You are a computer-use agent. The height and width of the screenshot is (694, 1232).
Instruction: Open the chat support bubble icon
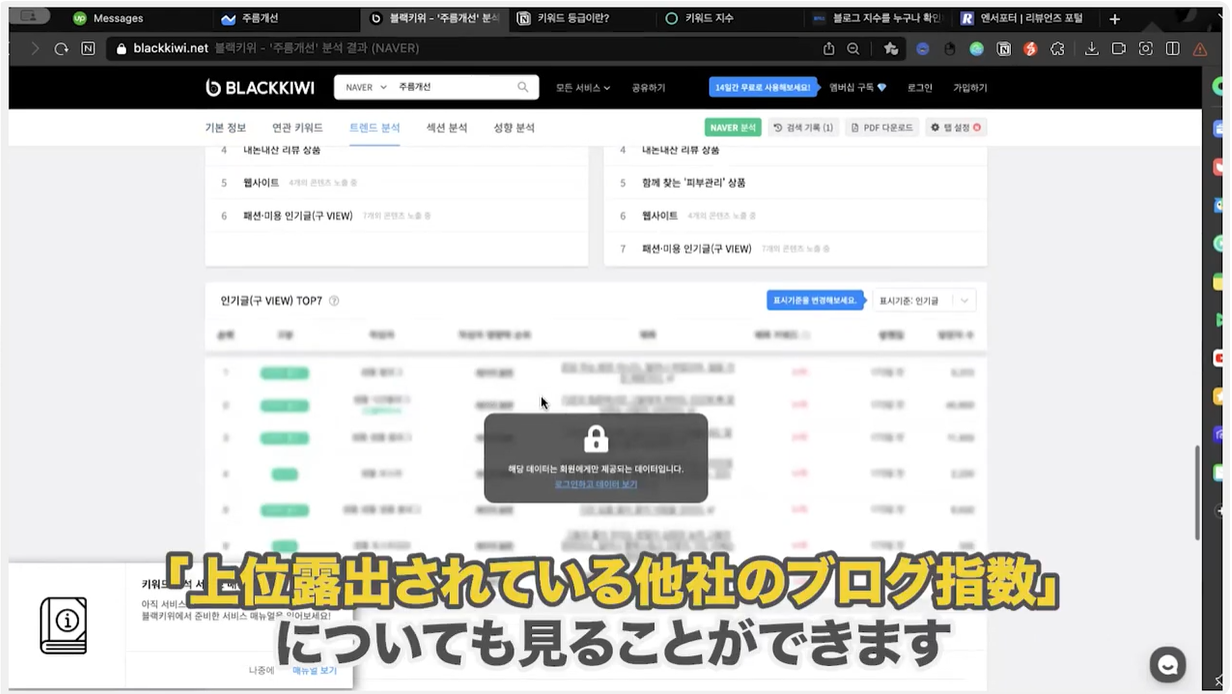click(1167, 664)
